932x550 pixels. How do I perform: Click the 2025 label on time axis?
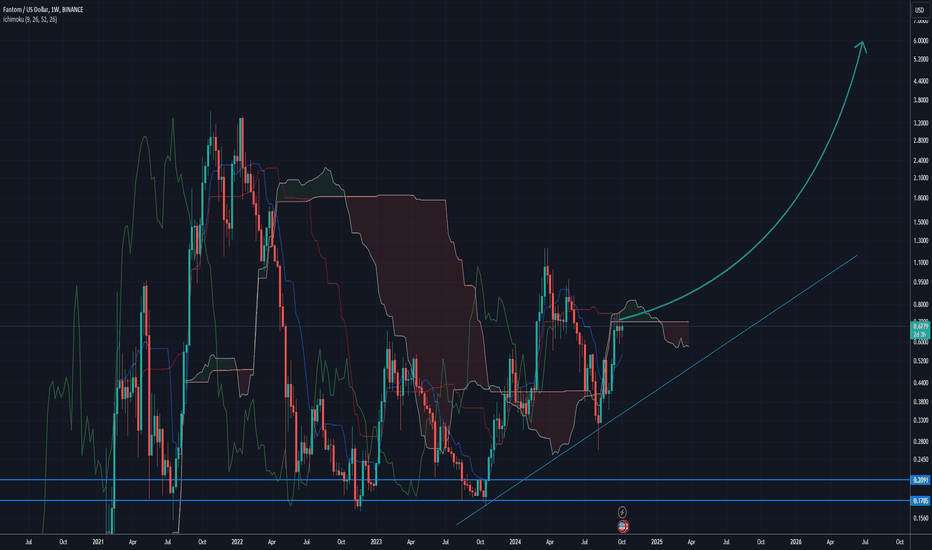657,542
